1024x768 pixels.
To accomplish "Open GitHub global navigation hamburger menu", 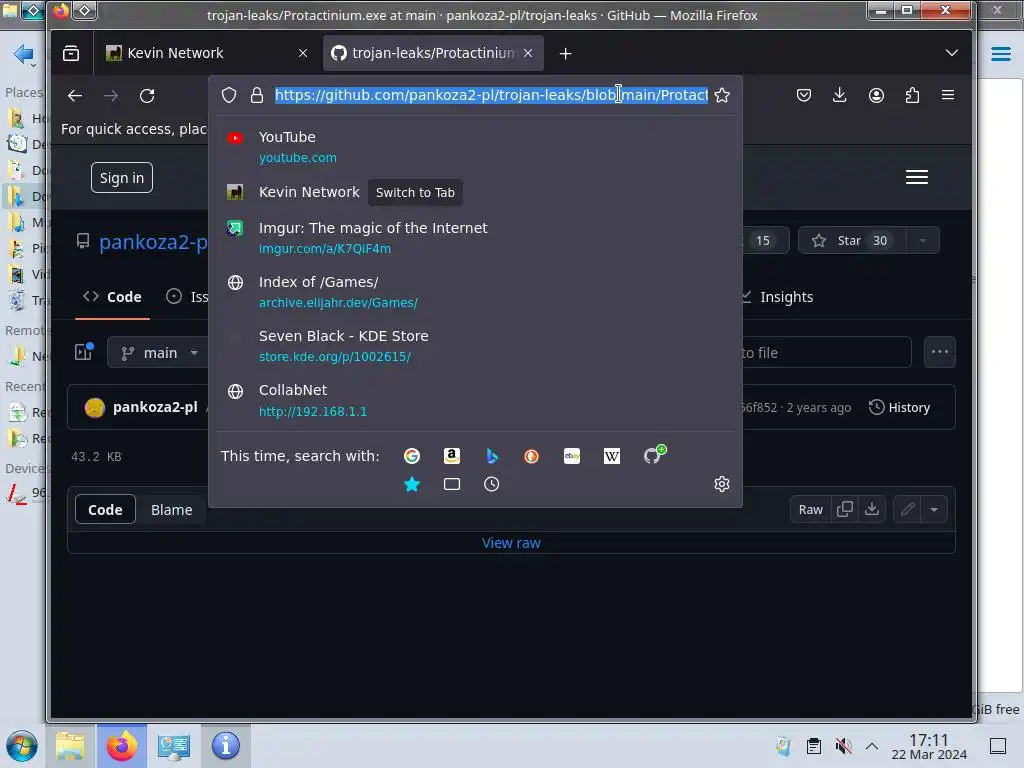I will 917,177.
